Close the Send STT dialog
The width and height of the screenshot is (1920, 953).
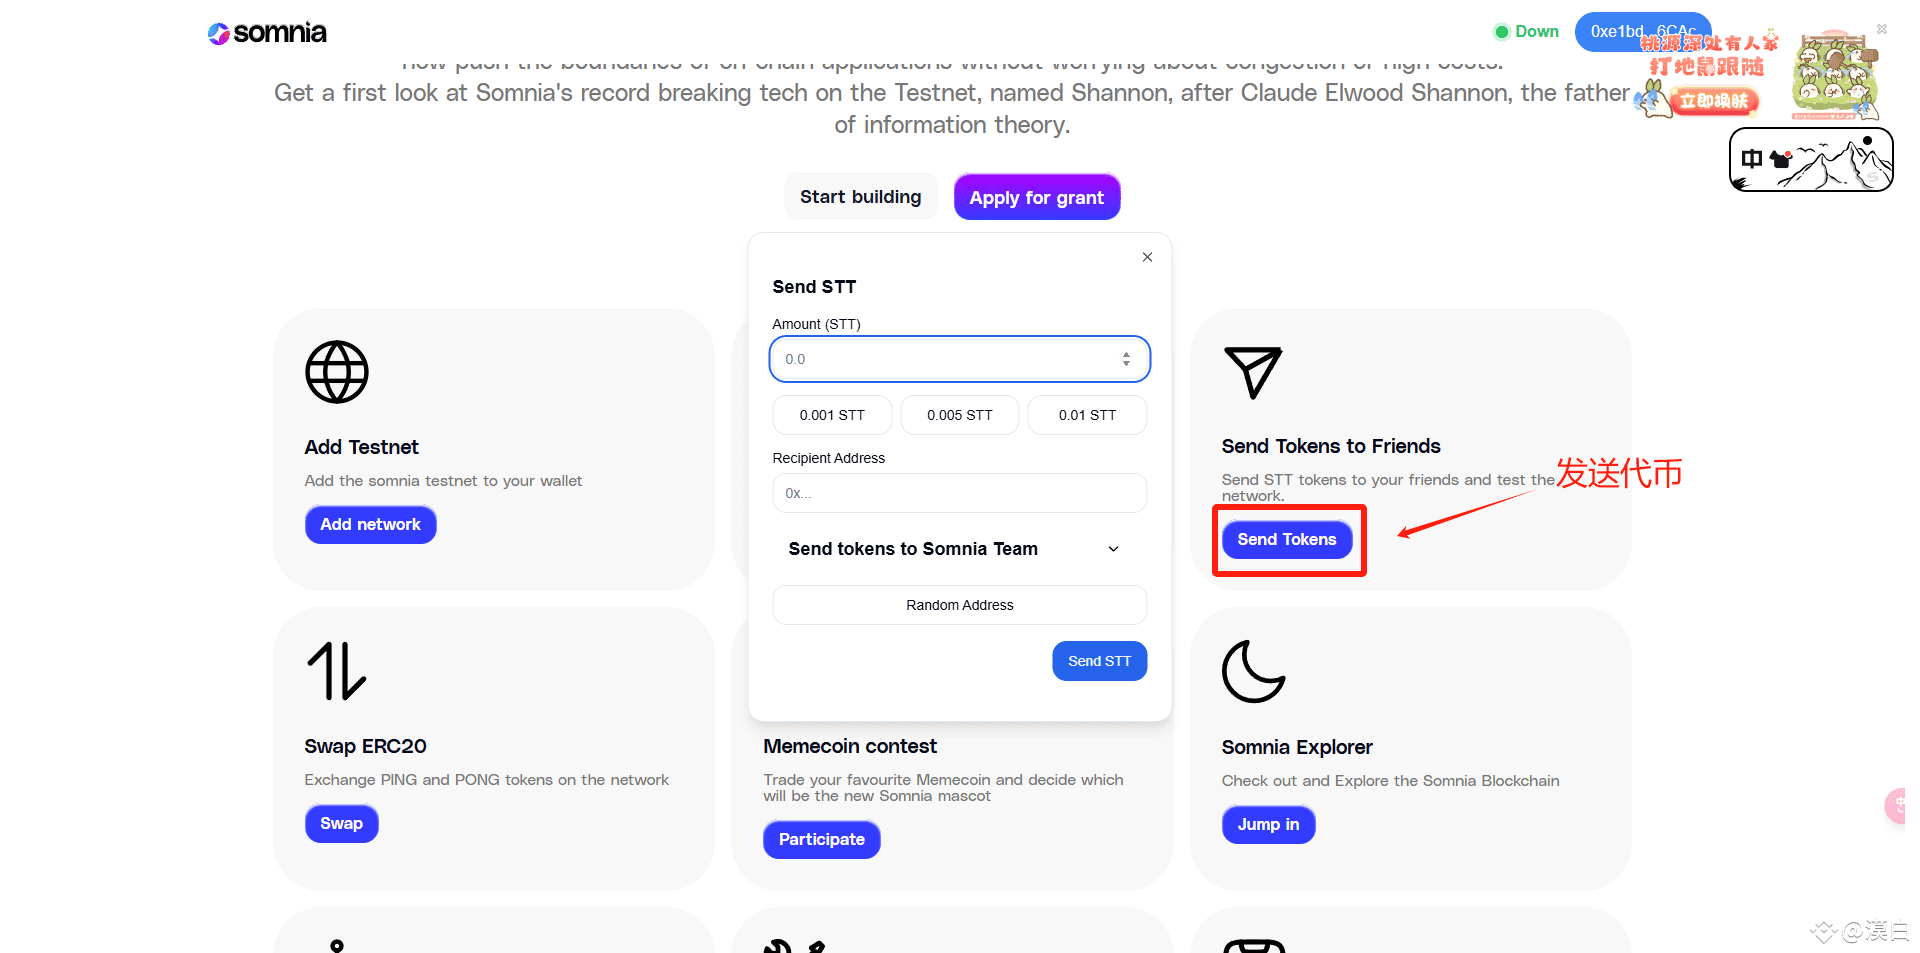[1147, 257]
